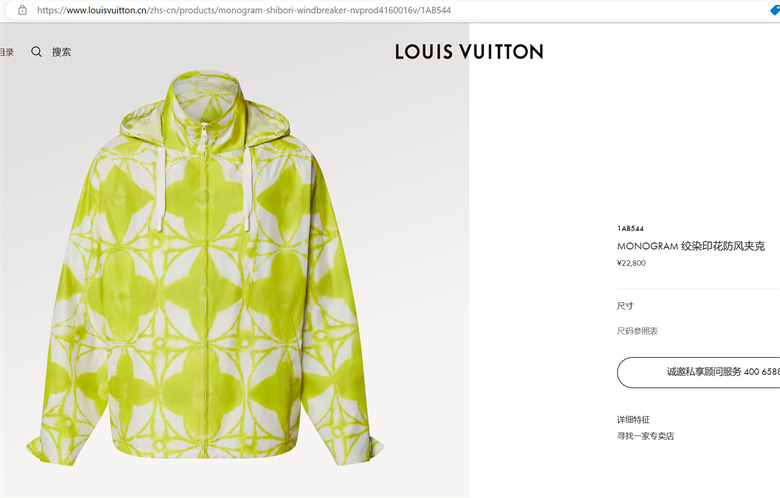Click the 诚邀私享顾问服务 button
Image resolution: width=780 pixels, height=498 pixels.
698,372
